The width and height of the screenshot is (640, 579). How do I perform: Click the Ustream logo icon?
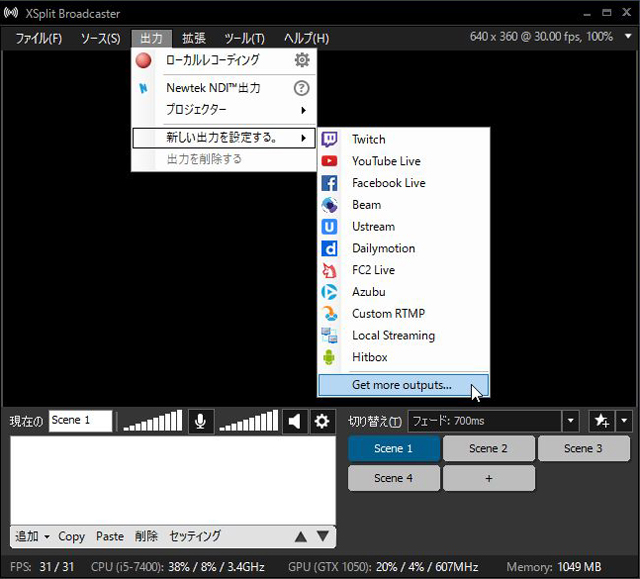[329, 226]
